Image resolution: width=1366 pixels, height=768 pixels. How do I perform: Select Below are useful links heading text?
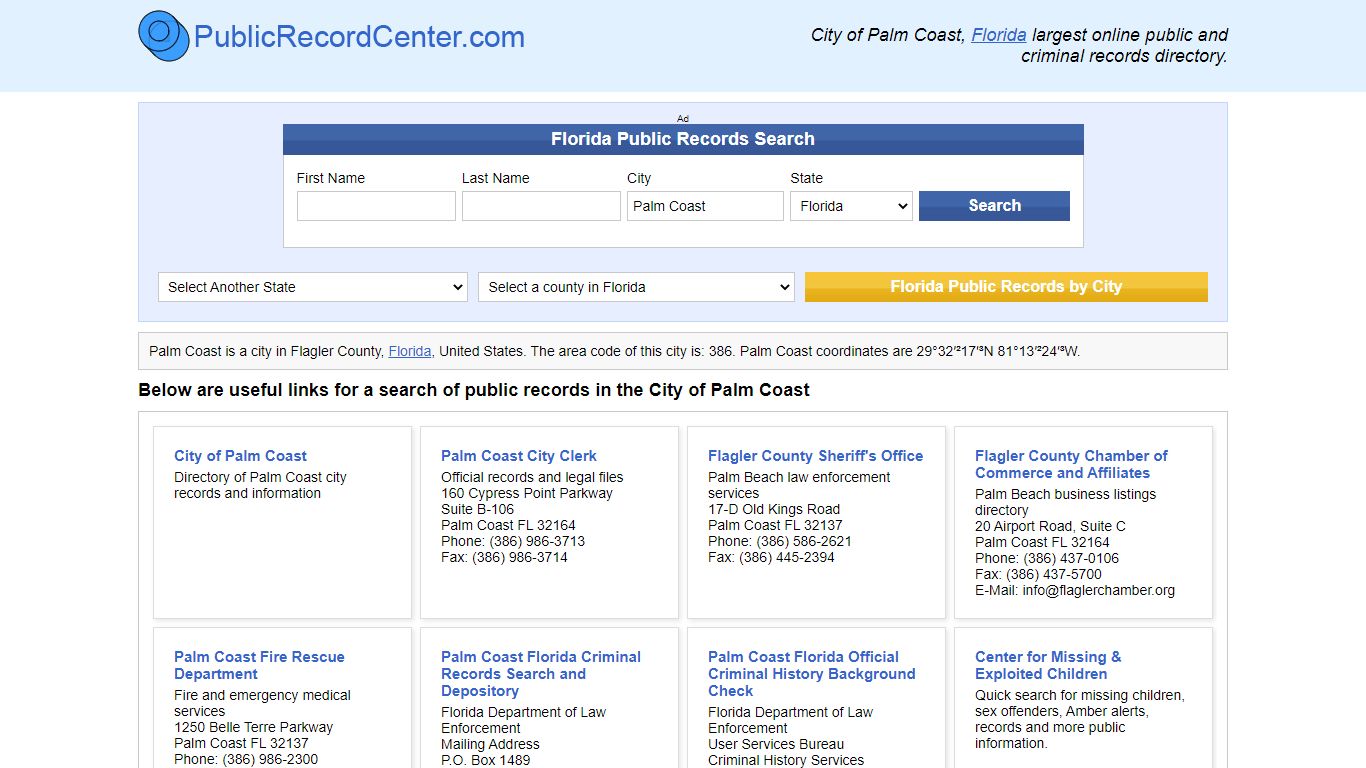pyautogui.click(x=474, y=390)
